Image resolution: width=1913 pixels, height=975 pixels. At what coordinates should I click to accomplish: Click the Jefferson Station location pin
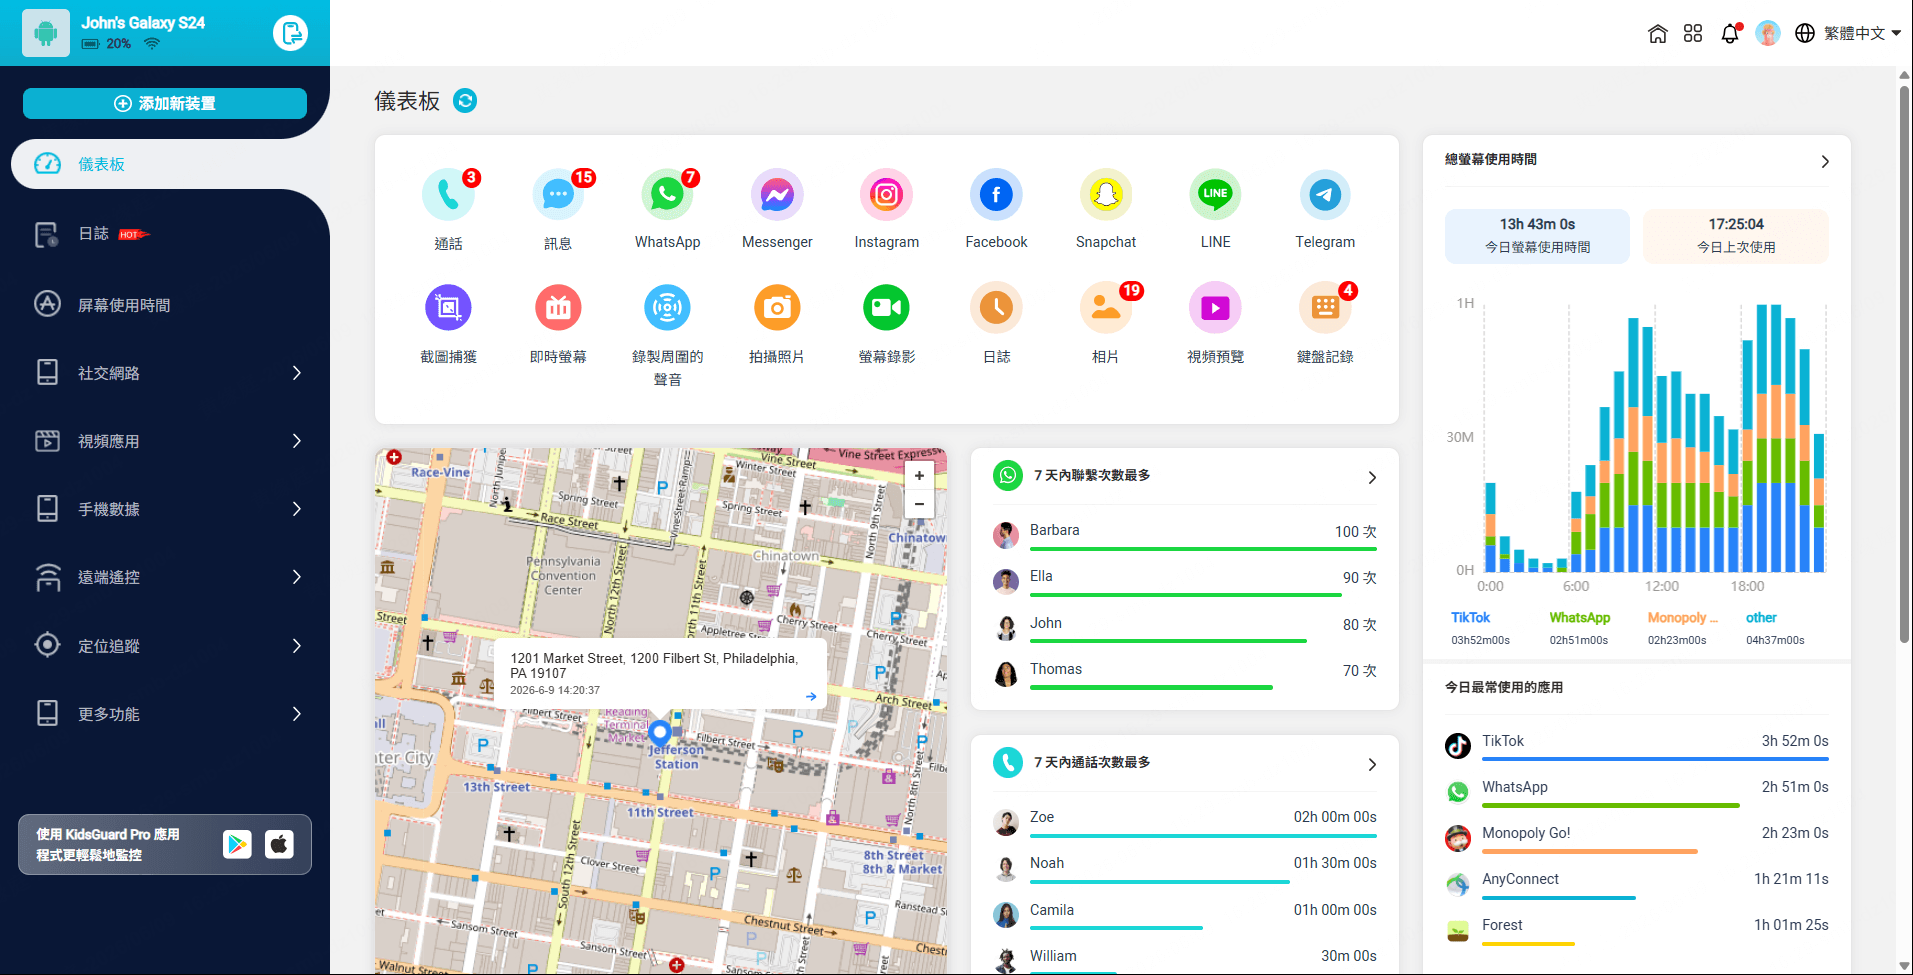(660, 734)
